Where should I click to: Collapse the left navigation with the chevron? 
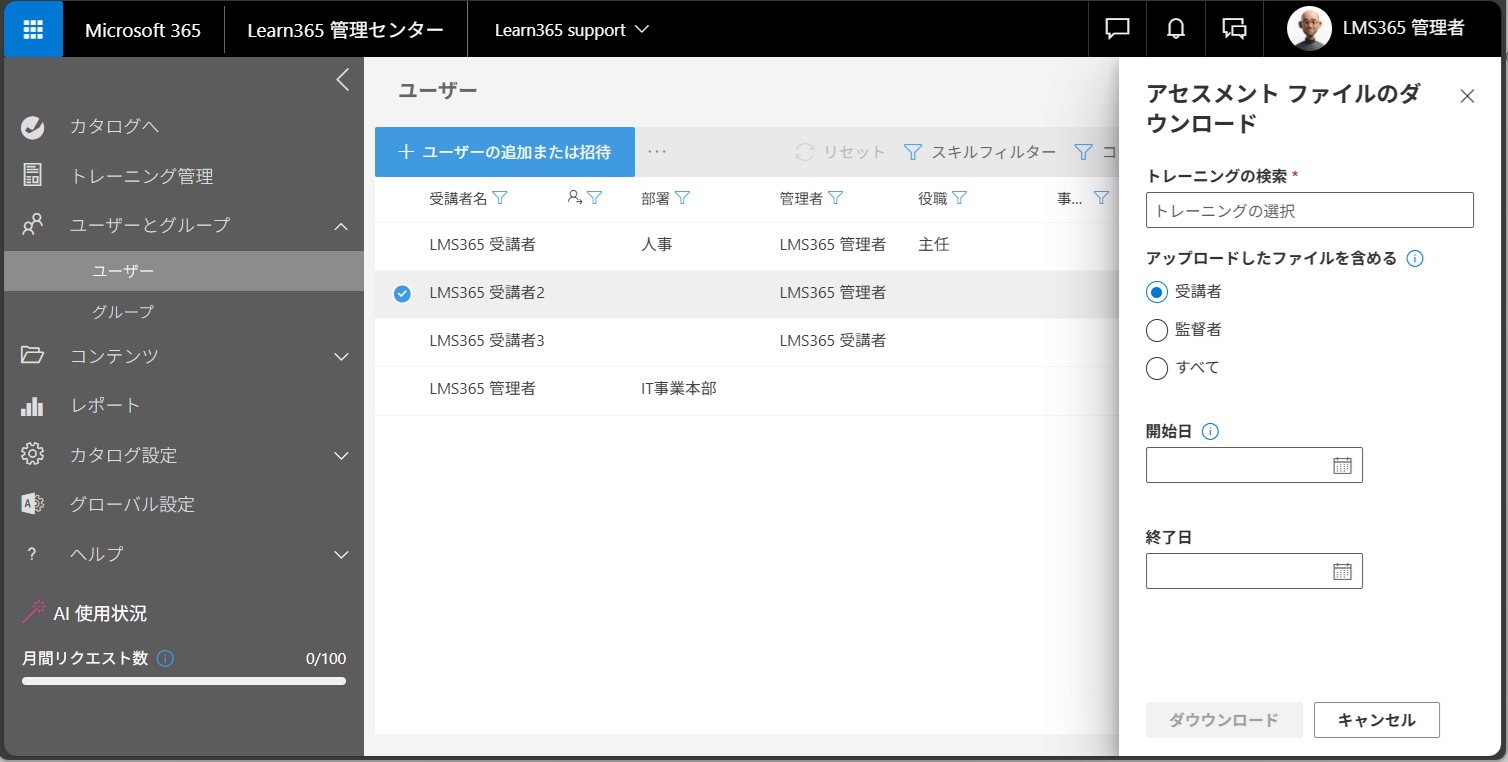pos(342,80)
